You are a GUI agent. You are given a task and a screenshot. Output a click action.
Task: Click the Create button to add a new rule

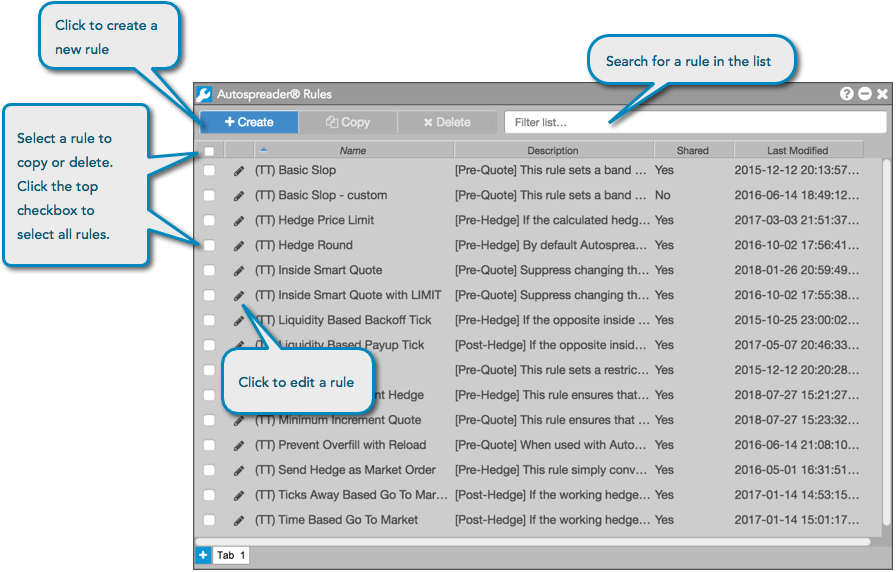coord(249,122)
